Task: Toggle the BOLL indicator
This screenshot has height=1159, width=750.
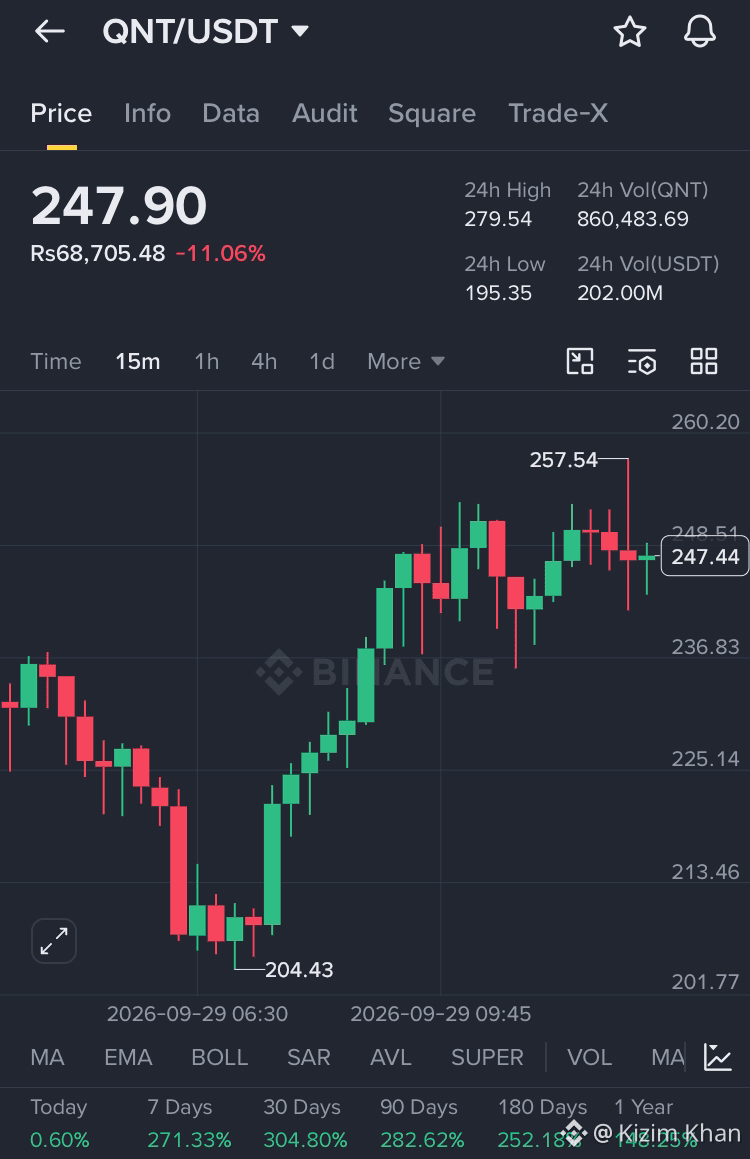Action: tap(219, 1057)
